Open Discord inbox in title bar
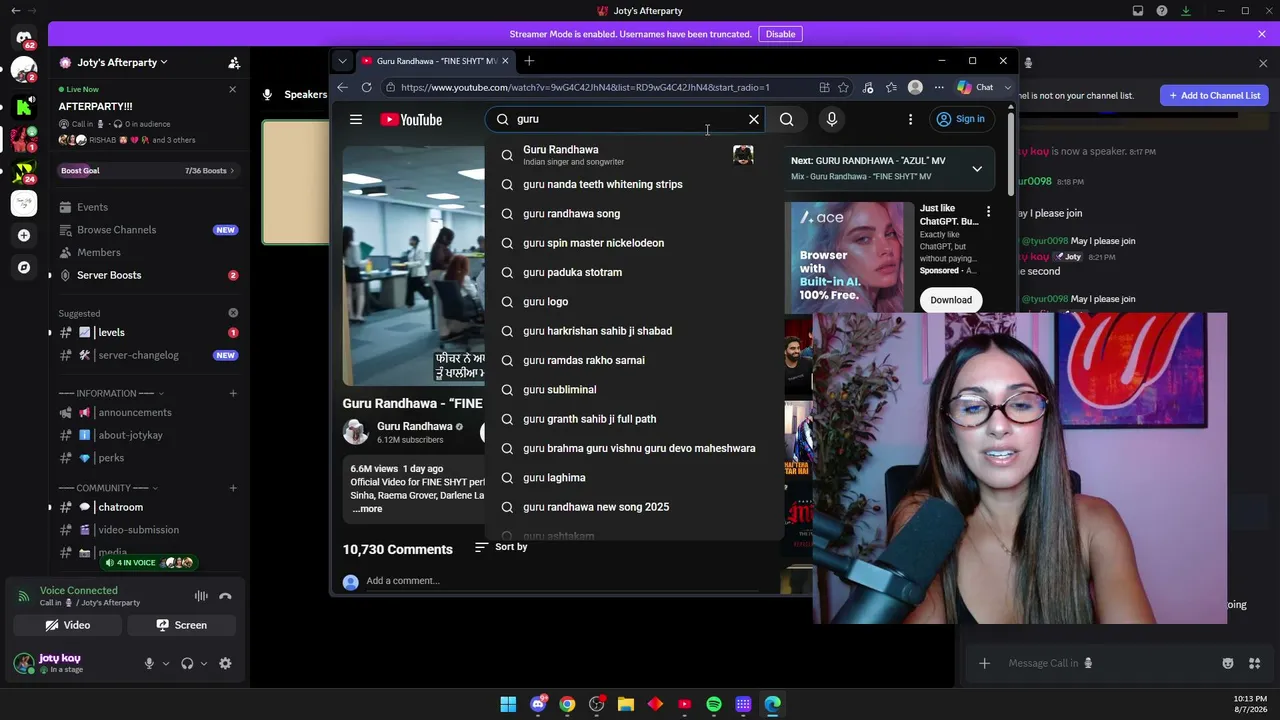Screen dimensions: 1280x720 [x=1138, y=11]
